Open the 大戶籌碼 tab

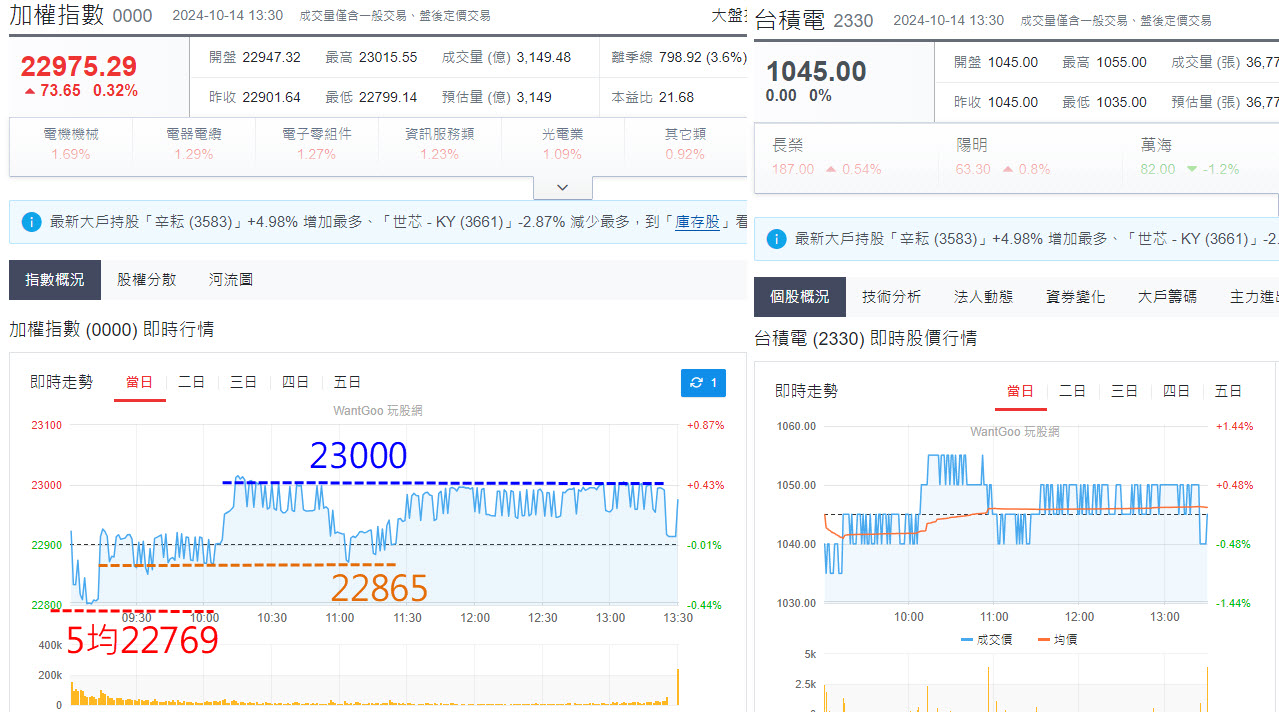point(1167,297)
